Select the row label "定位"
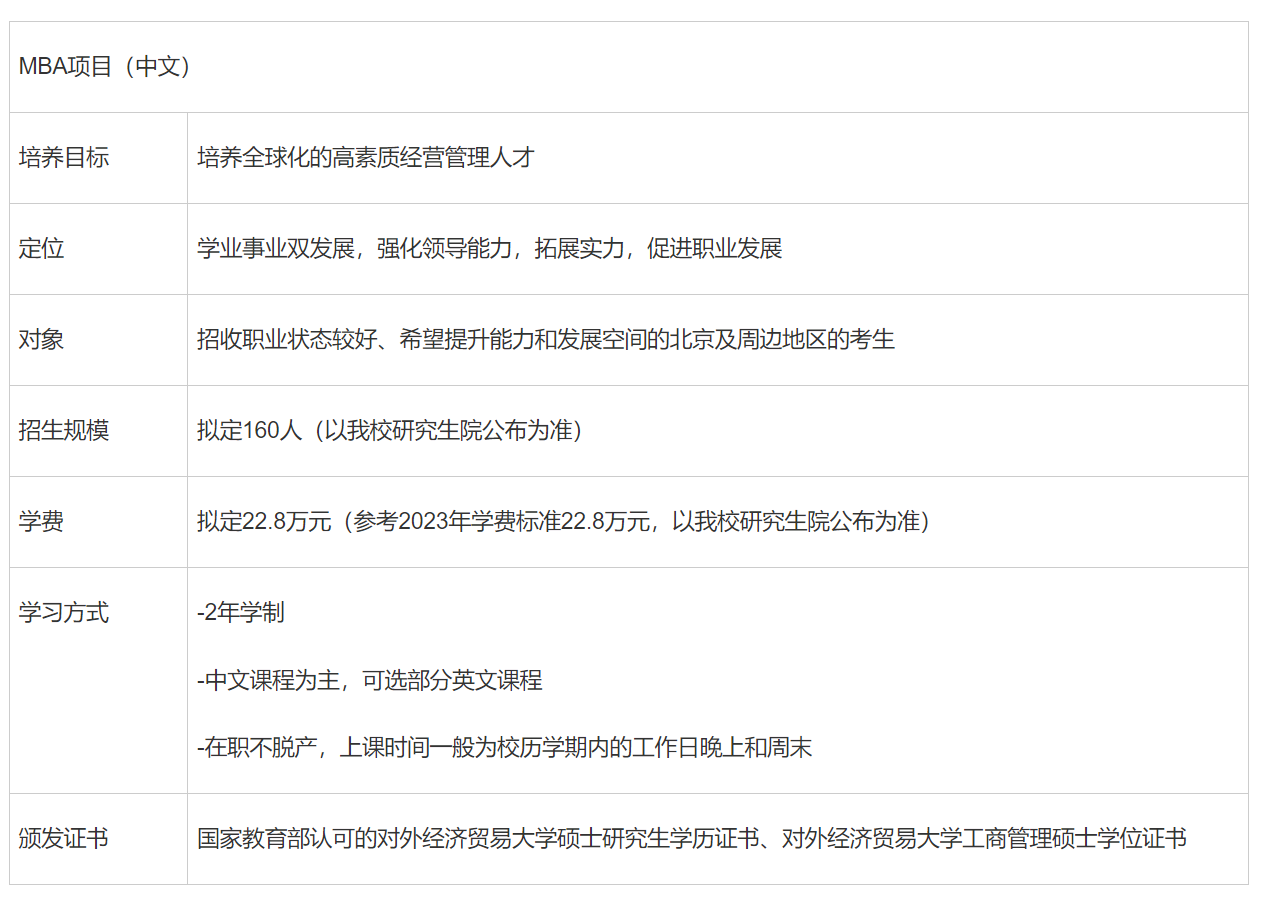Image resolution: width=1262 pixels, height=914 pixels. pos(41,249)
